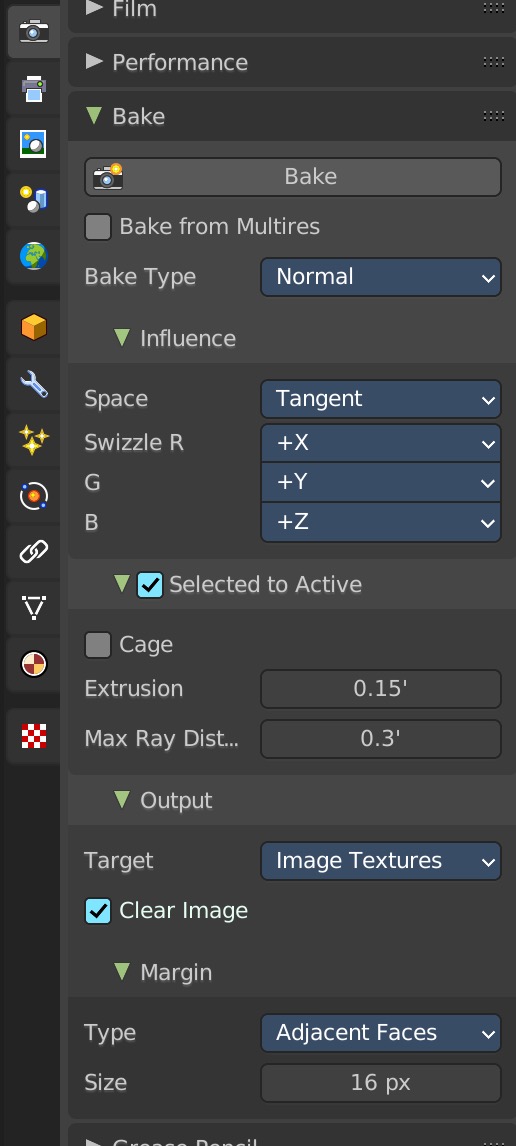This screenshot has width=516, height=1146.
Task: Open the Space Tangent dropdown
Action: click(x=381, y=399)
